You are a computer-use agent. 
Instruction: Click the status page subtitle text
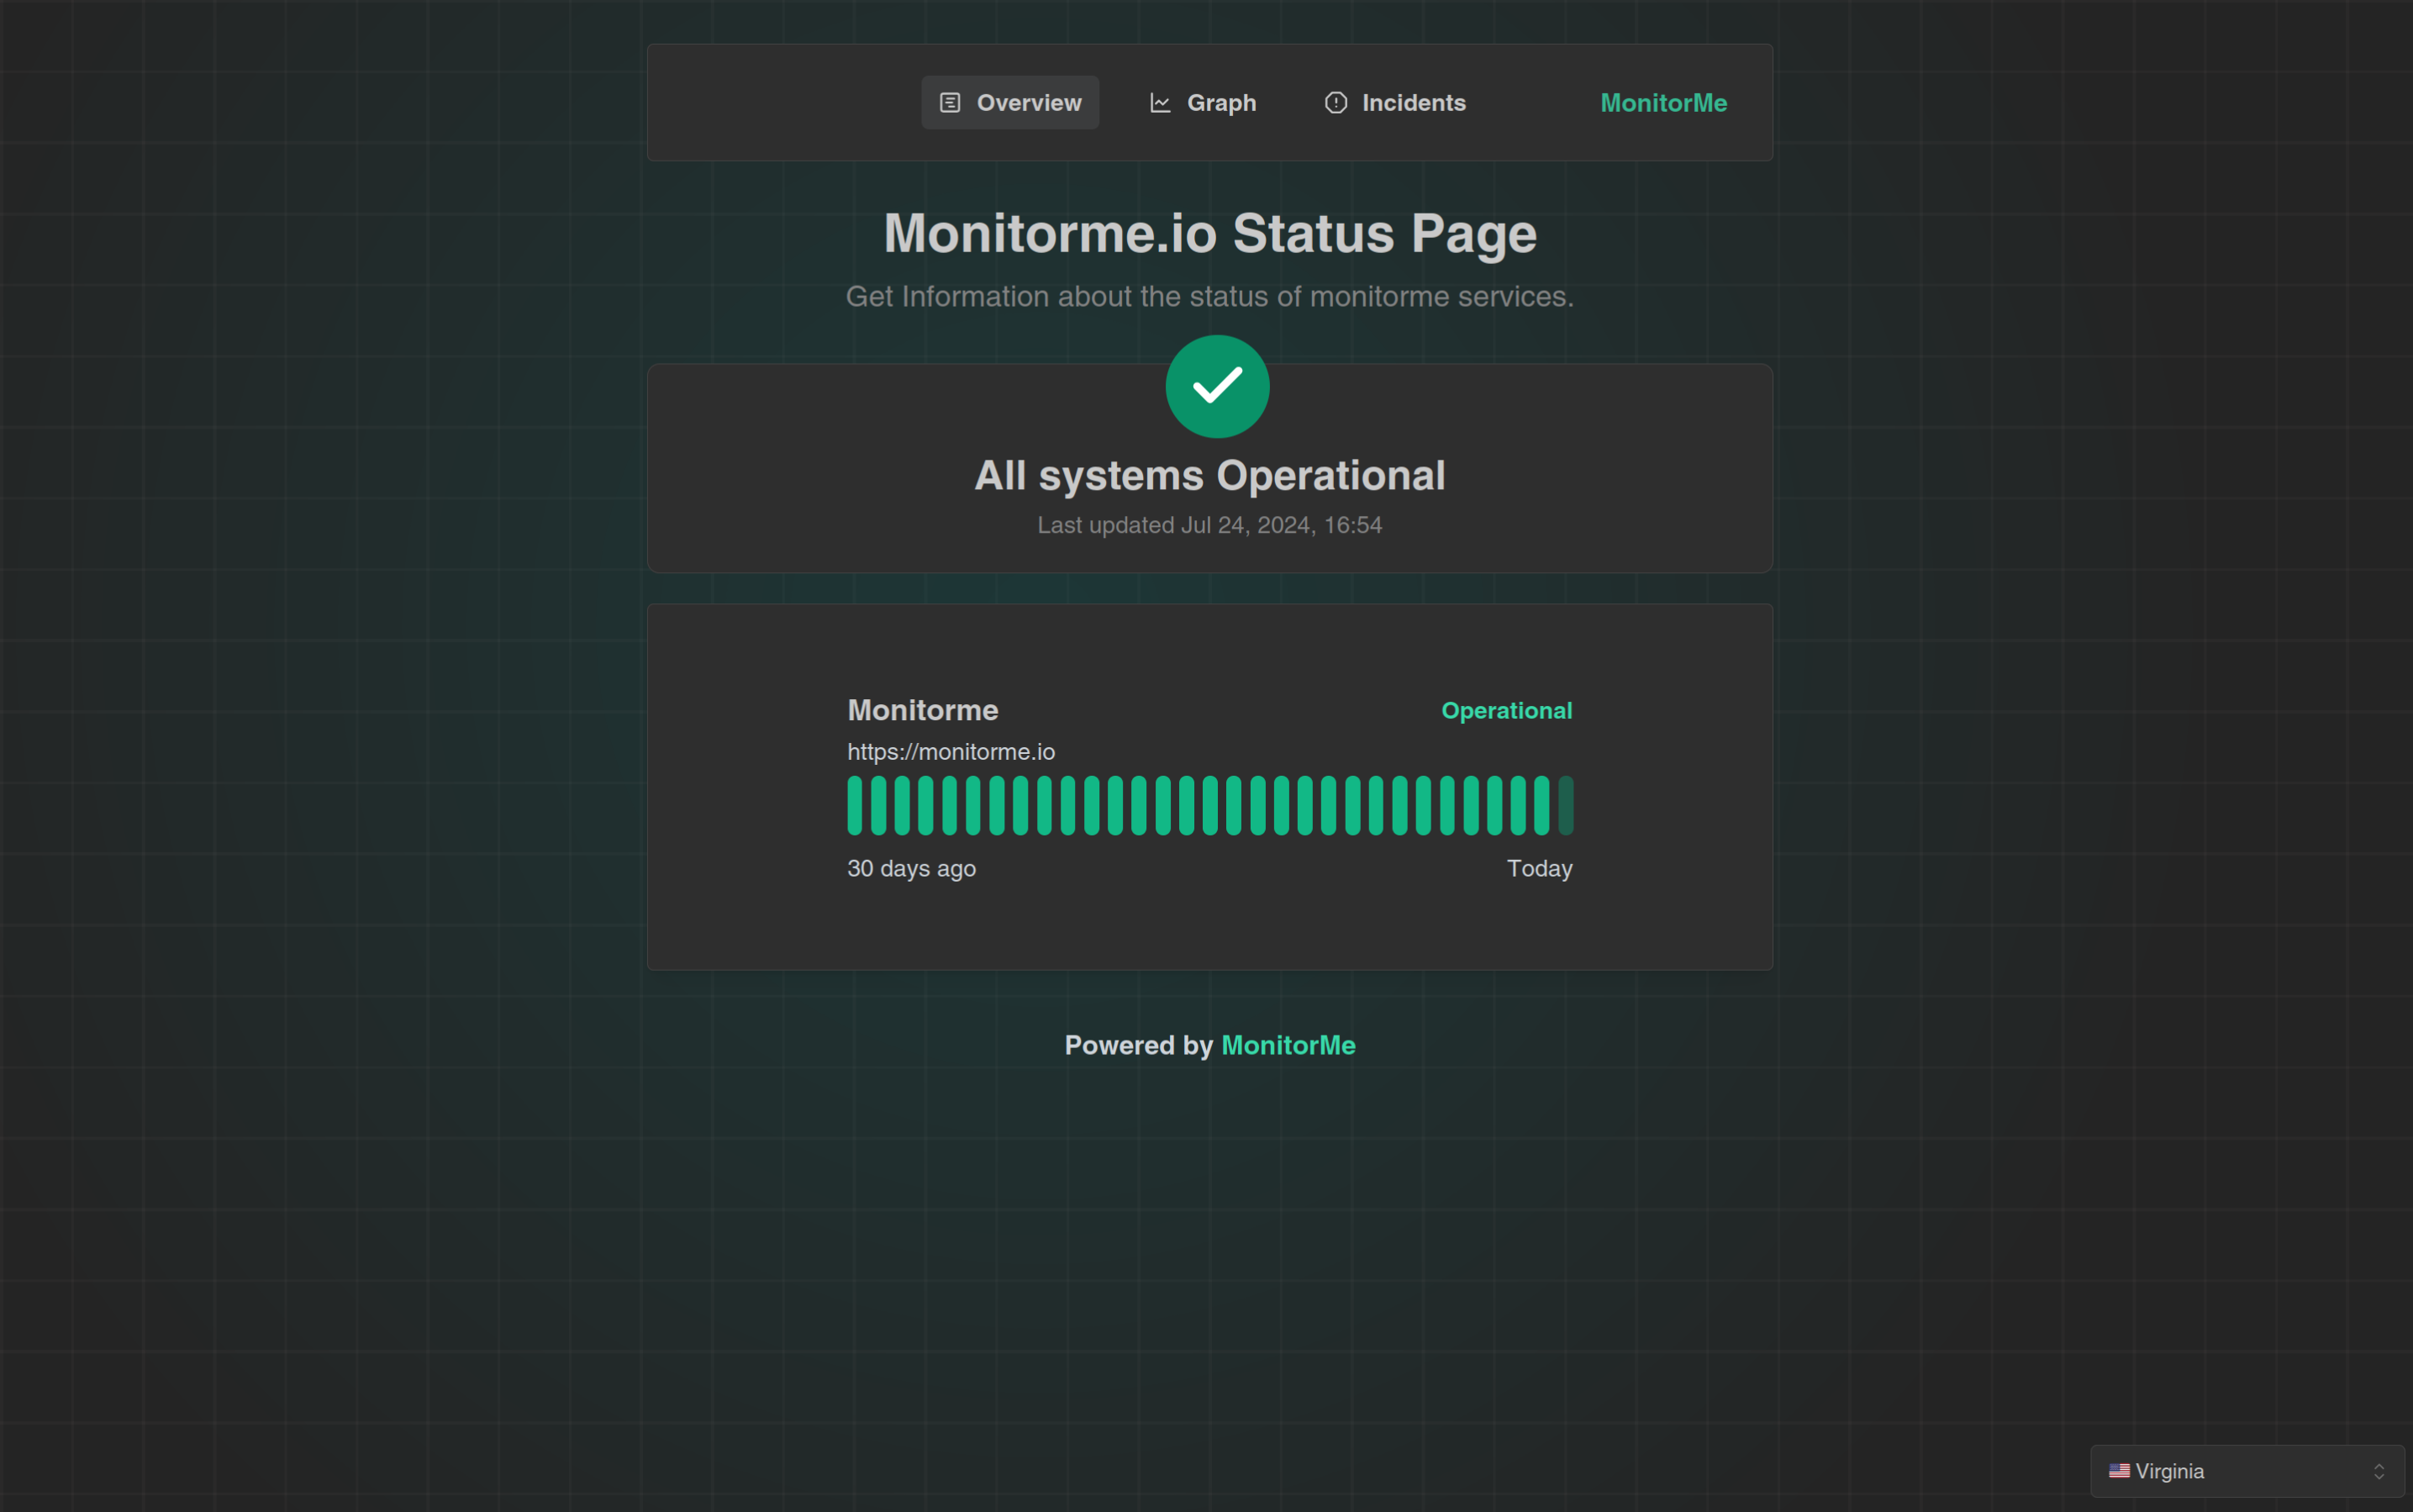(1210, 296)
